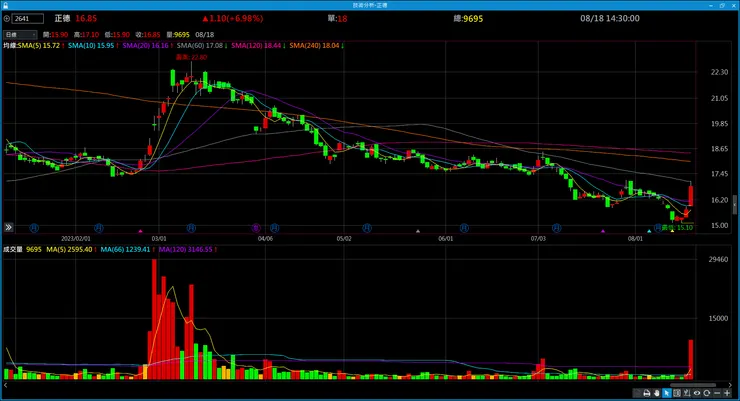The height and width of the screenshot is (401, 740).
Task: Restore the window size from title bar
Action: coord(722,5)
